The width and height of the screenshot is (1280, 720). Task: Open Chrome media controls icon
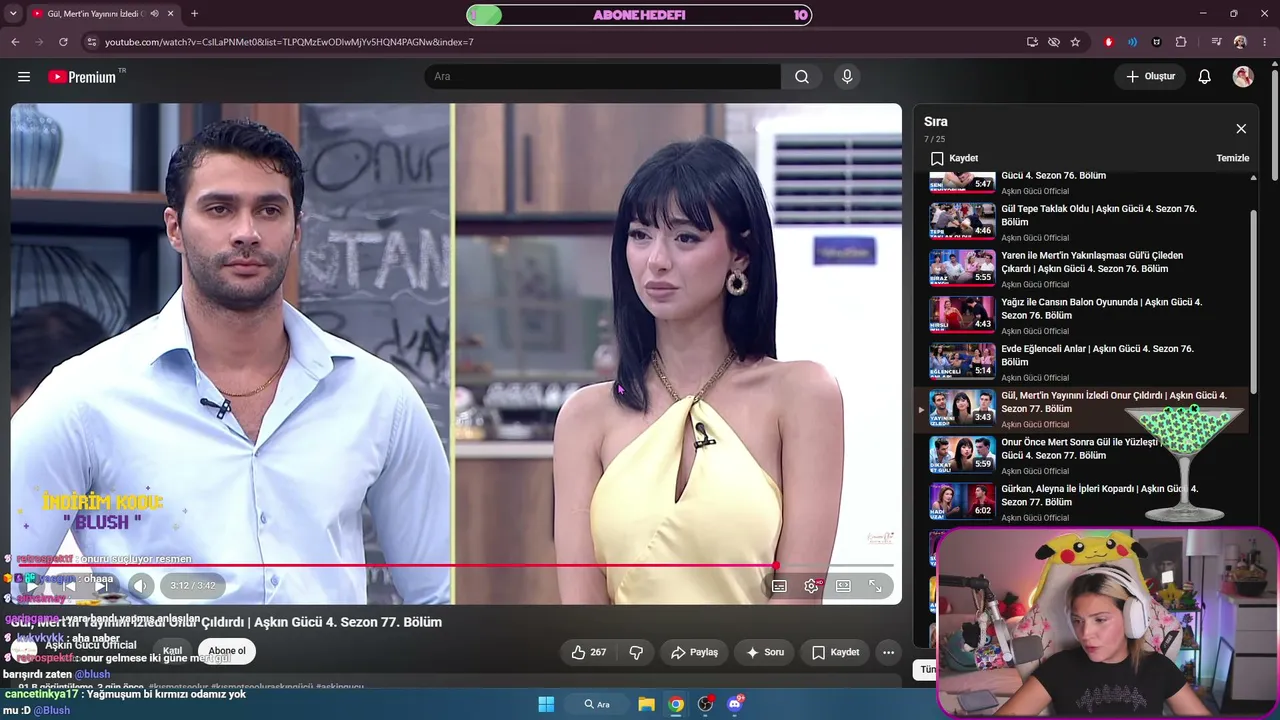click(x=1216, y=42)
